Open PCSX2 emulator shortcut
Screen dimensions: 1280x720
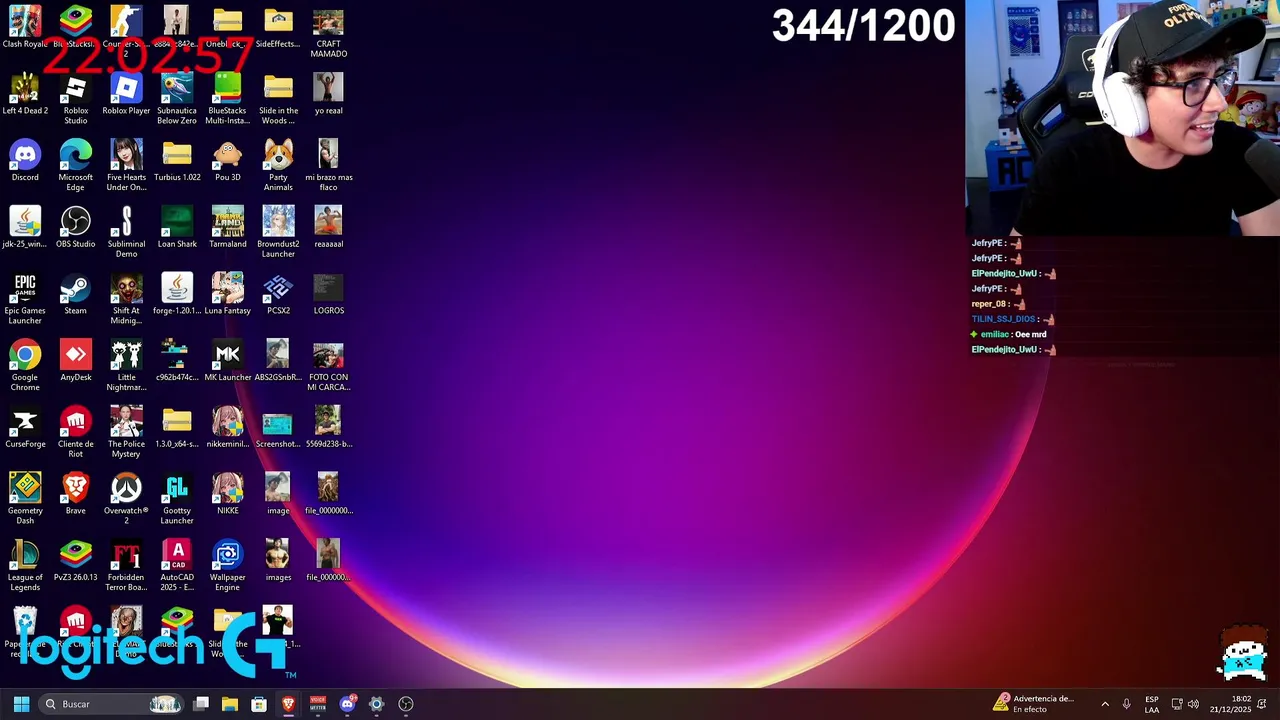tap(278, 295)
